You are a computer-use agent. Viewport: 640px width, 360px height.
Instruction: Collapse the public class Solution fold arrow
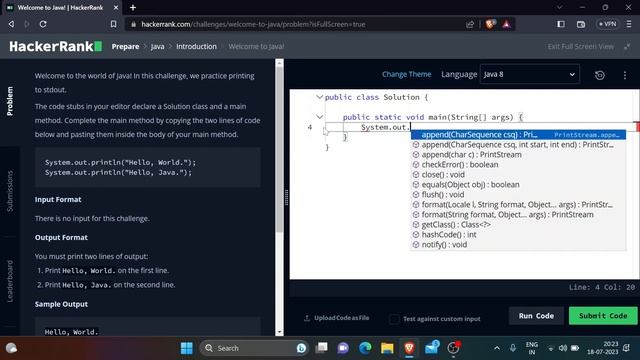point(319,97)
